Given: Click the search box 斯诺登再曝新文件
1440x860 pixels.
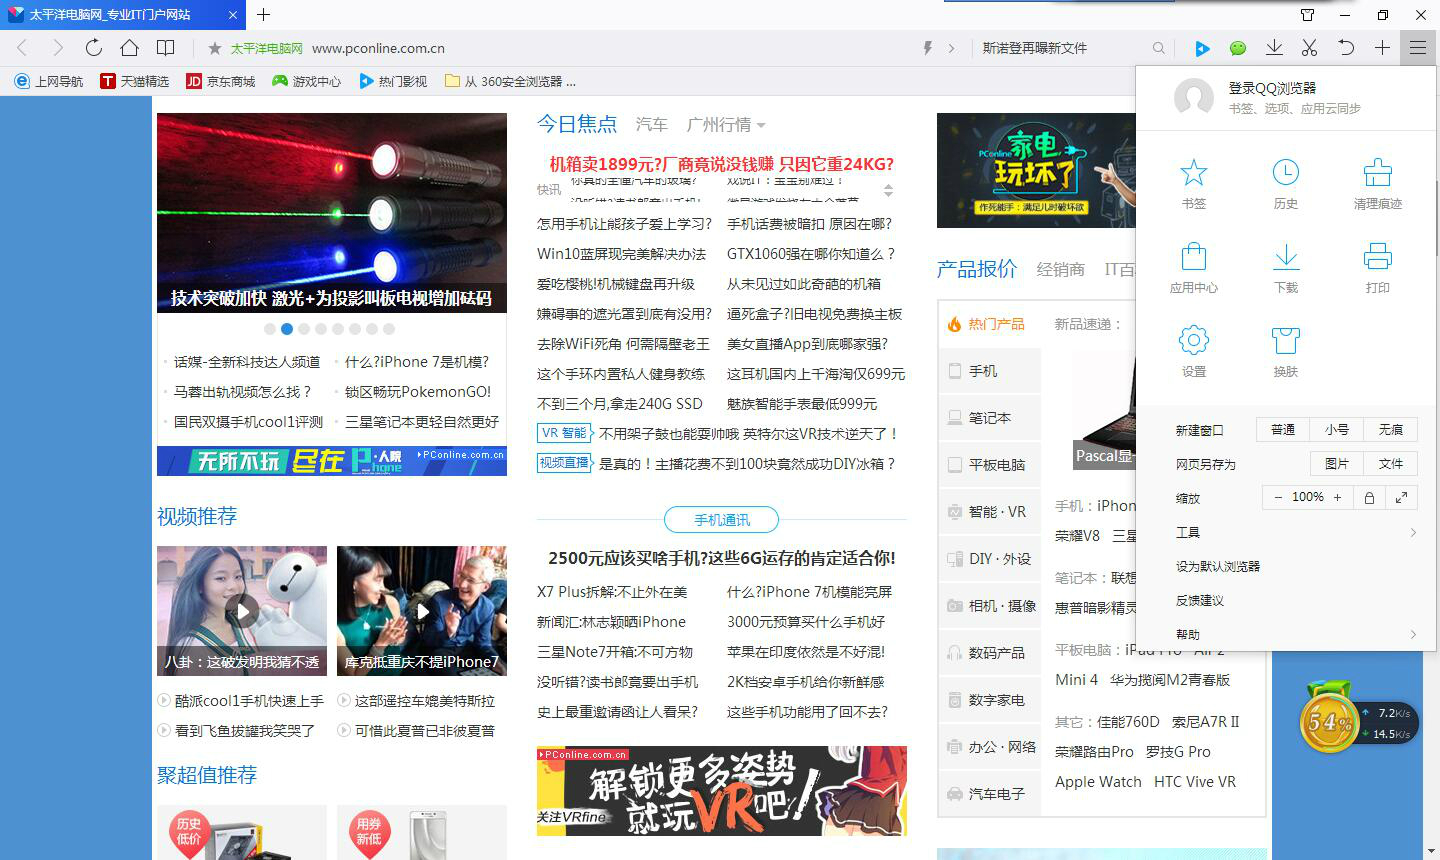Looking at the screenshot, I should coord(1060,48).
